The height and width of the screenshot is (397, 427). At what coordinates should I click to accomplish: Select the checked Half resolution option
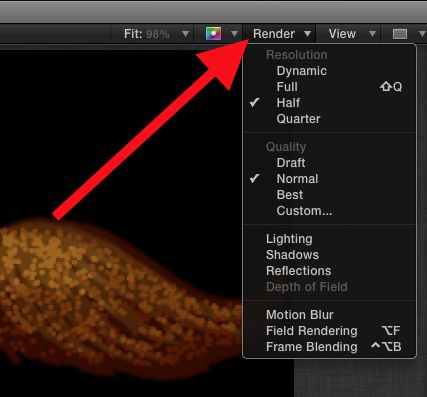pyautogui.click(x=329, y=103)
